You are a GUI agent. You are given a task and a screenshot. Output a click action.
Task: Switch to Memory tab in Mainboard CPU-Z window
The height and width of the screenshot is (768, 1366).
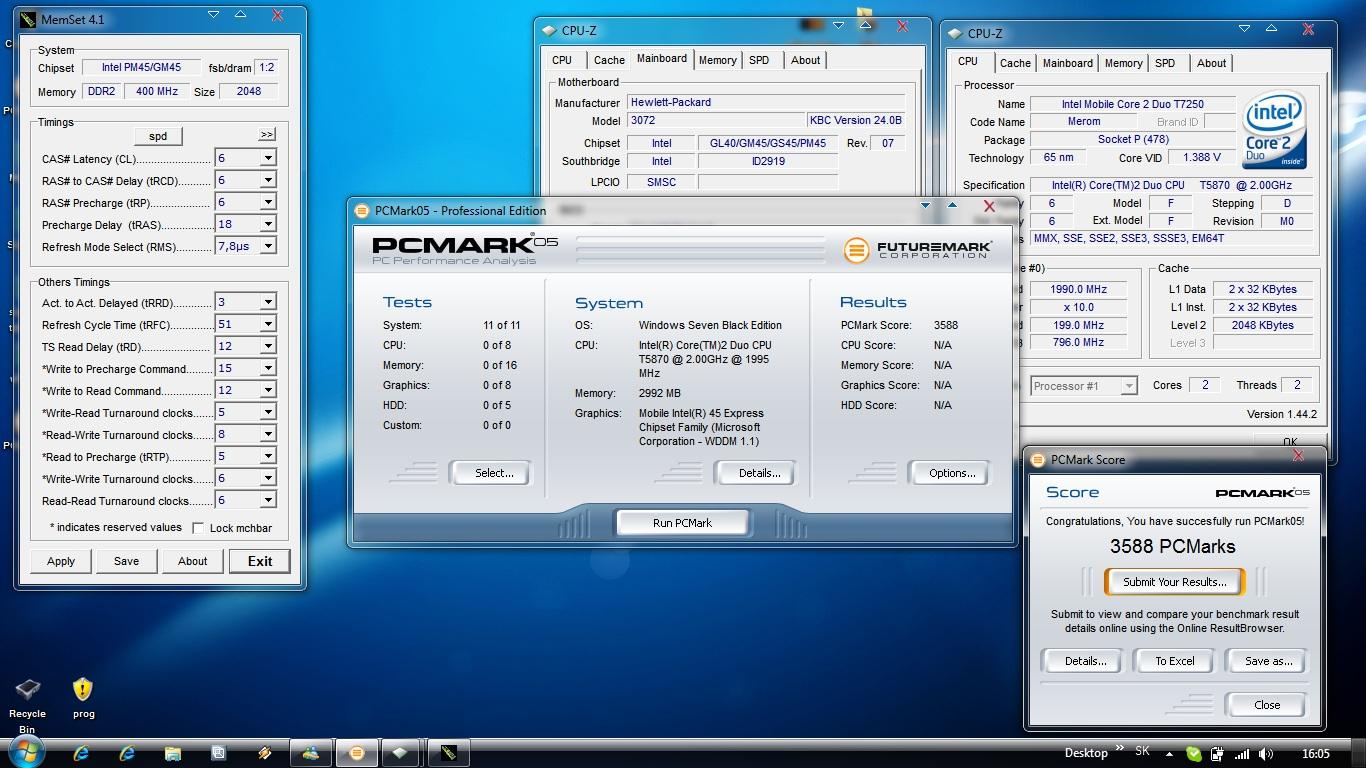tap(717, 60)
